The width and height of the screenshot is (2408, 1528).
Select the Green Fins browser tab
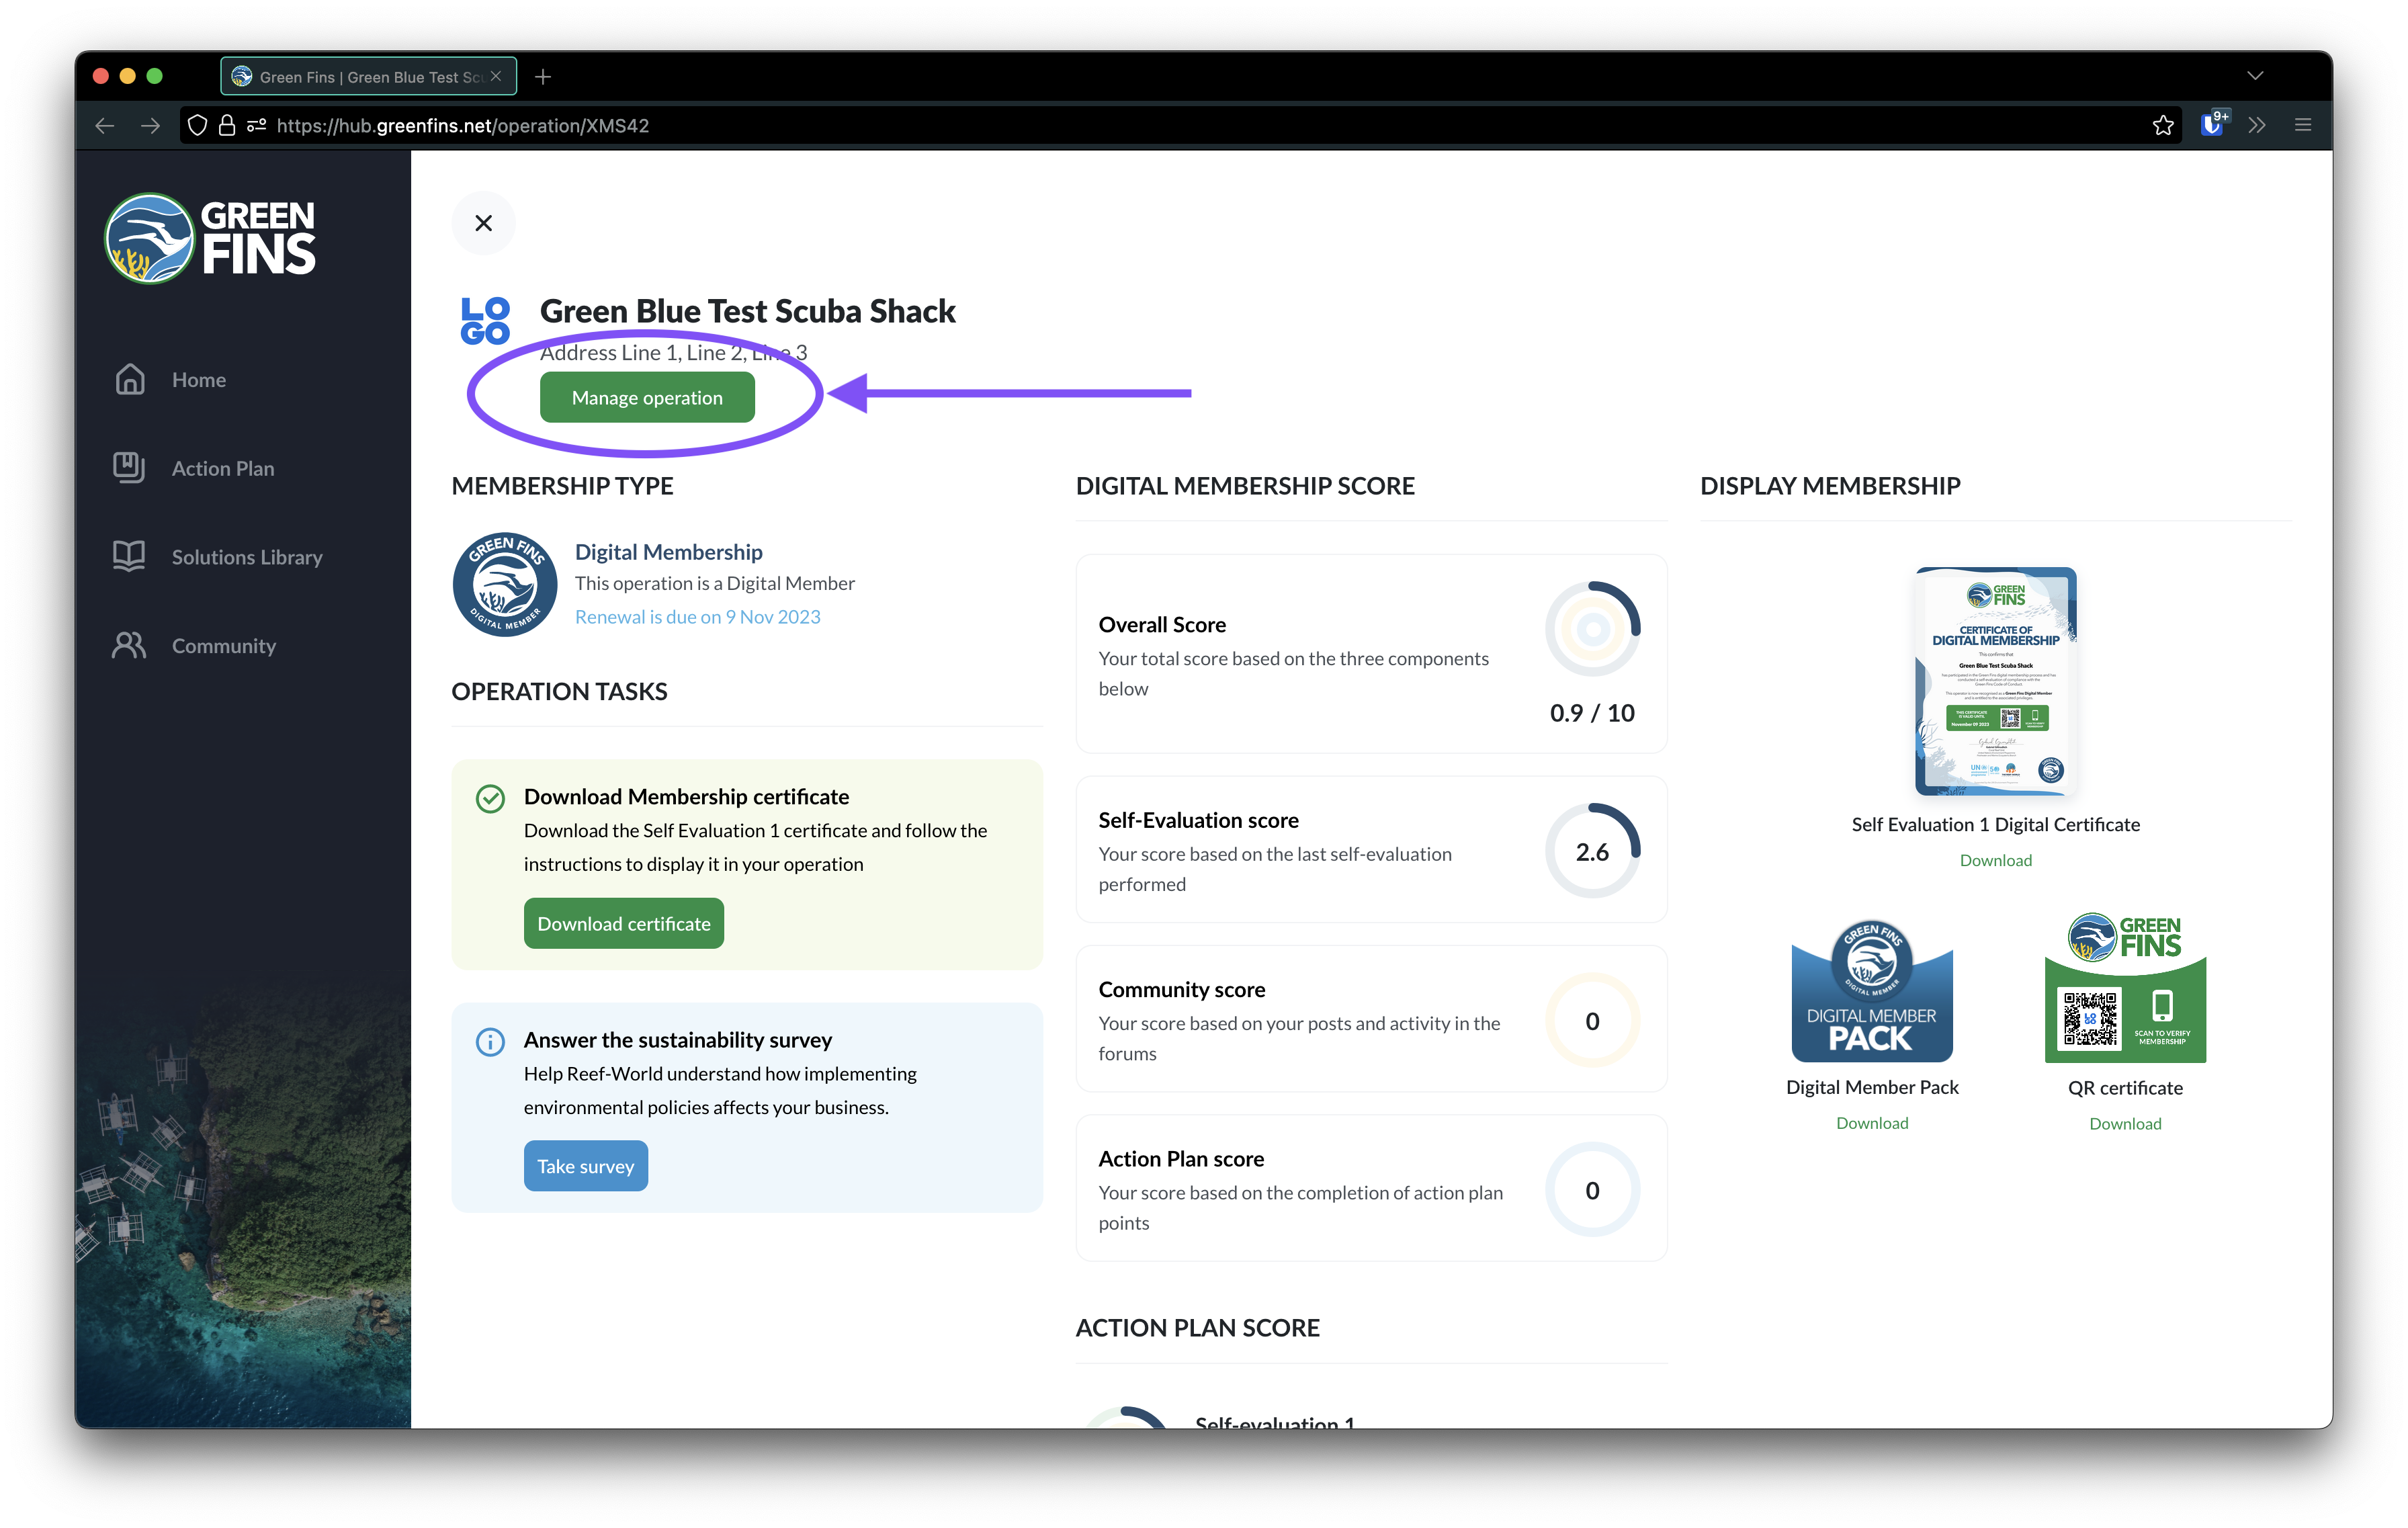(x=369, y=77)
